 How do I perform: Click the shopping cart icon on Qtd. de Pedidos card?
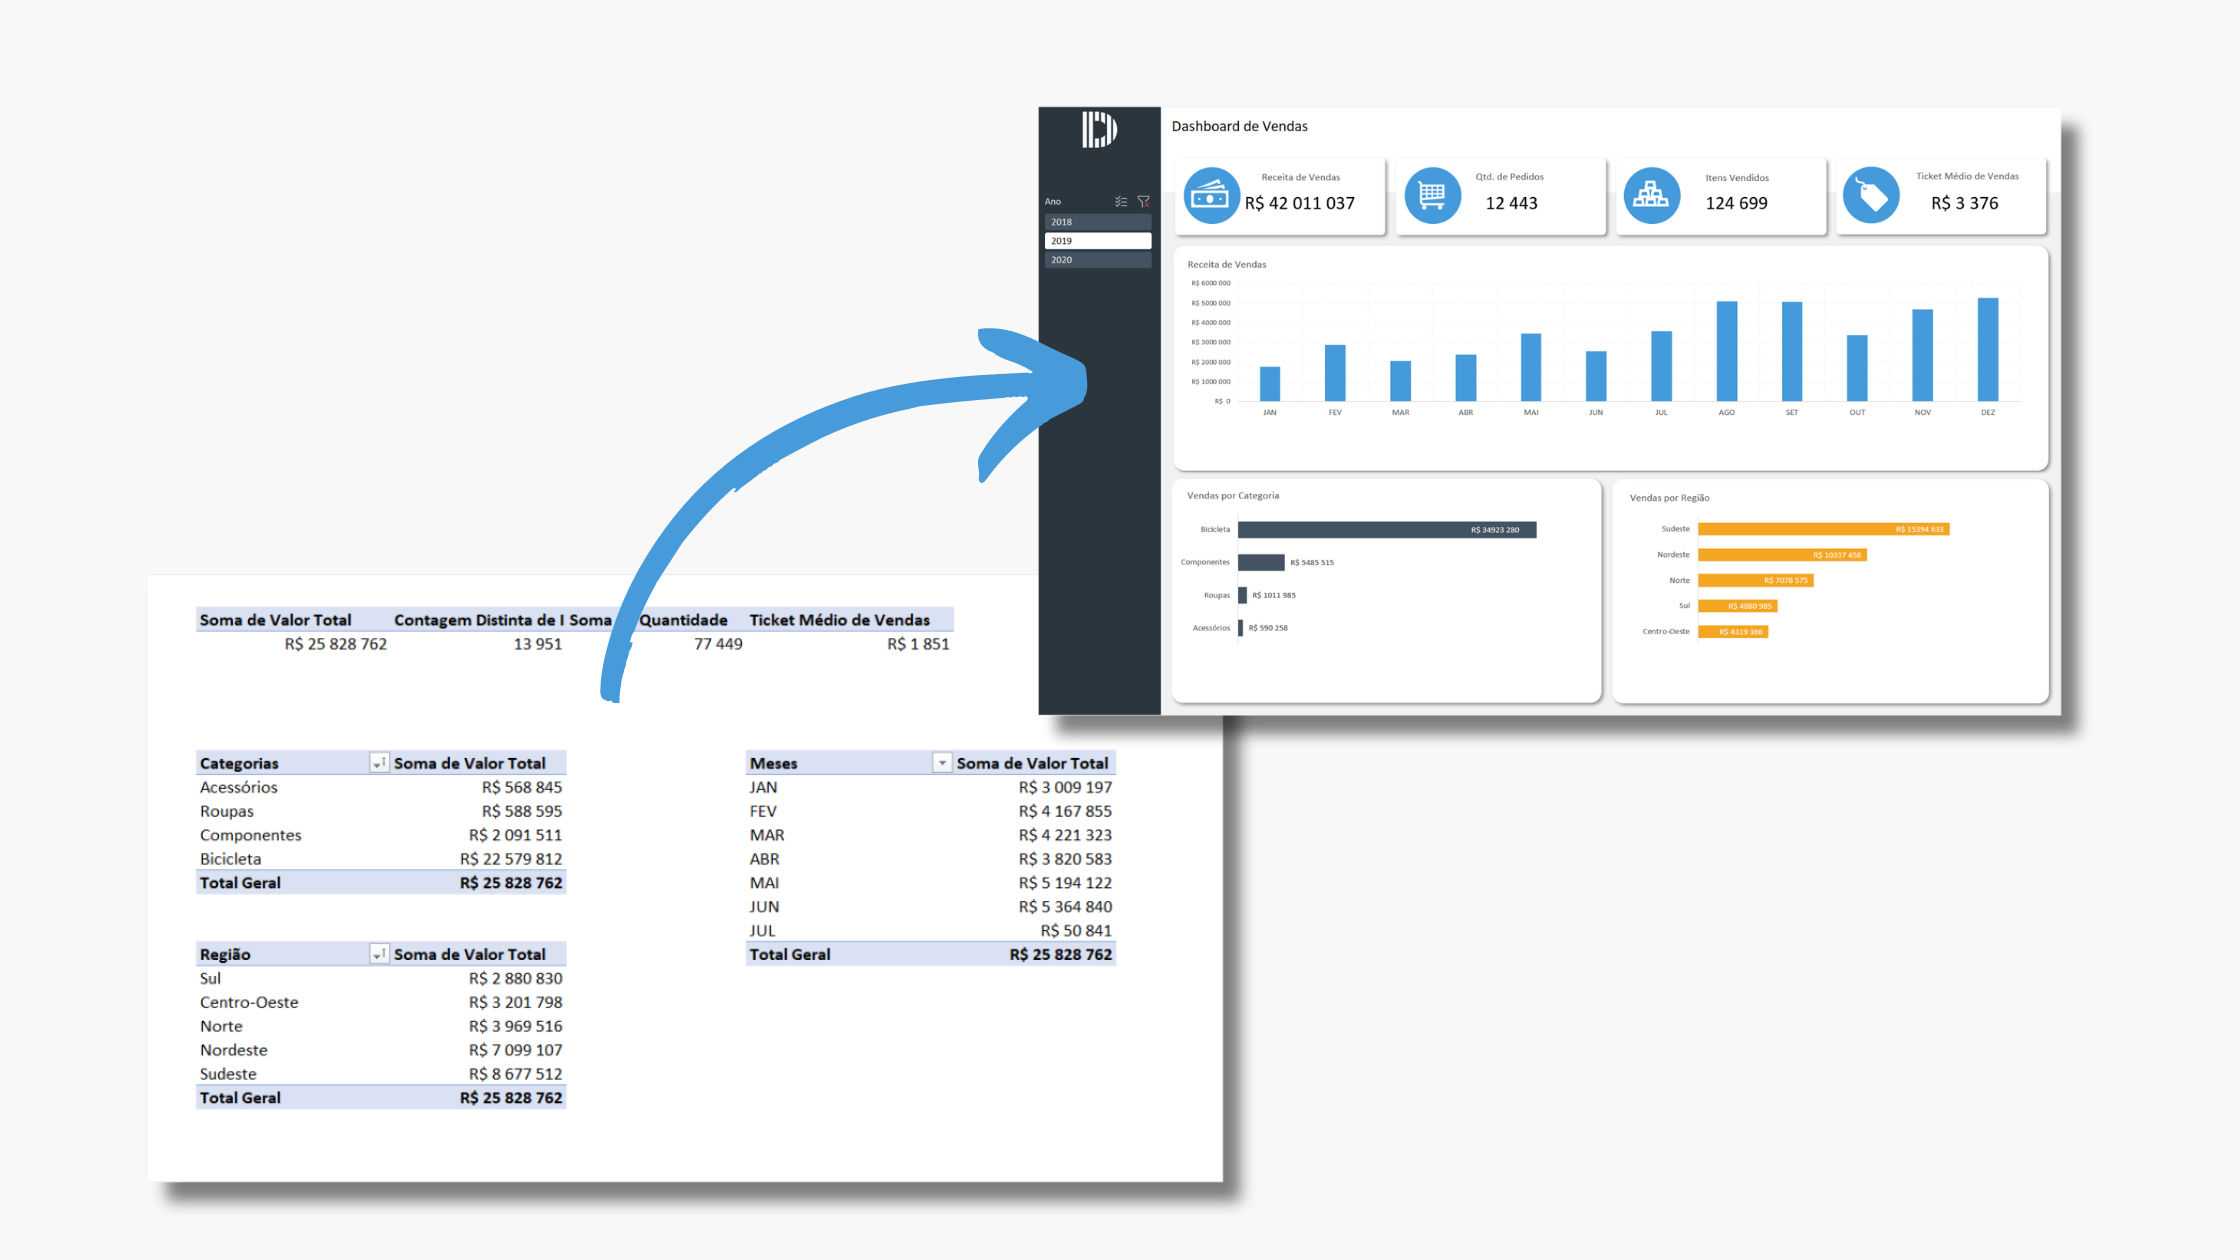(1433, 196)
